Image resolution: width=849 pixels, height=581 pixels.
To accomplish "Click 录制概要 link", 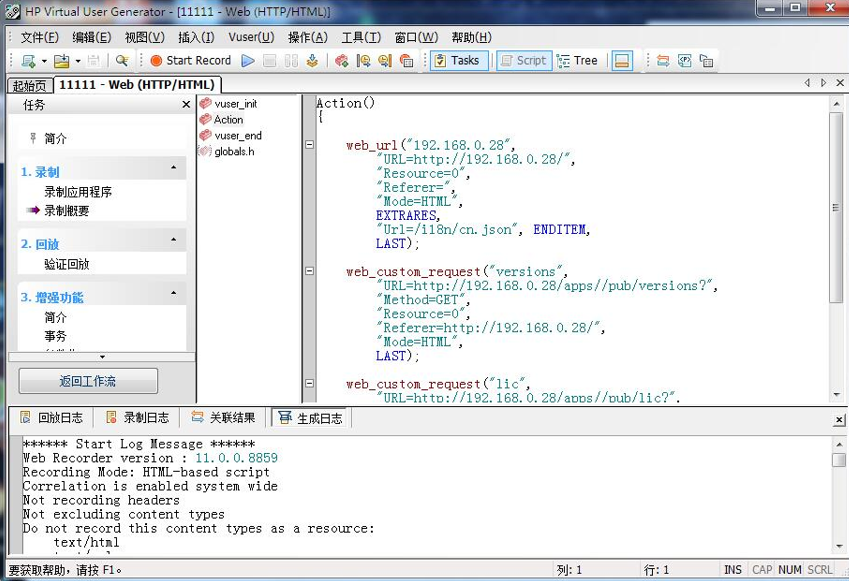I will point(67,211).
